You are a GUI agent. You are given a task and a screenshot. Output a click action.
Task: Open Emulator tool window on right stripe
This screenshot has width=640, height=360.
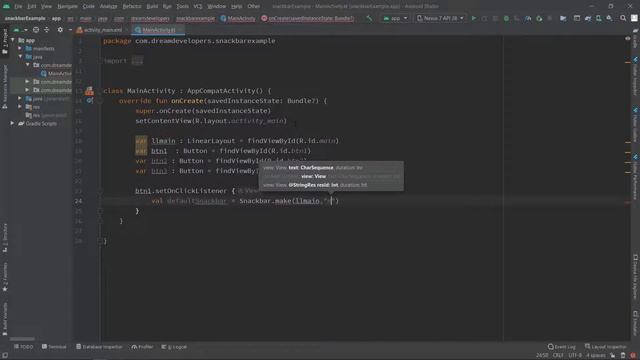[x=636, y=323]
